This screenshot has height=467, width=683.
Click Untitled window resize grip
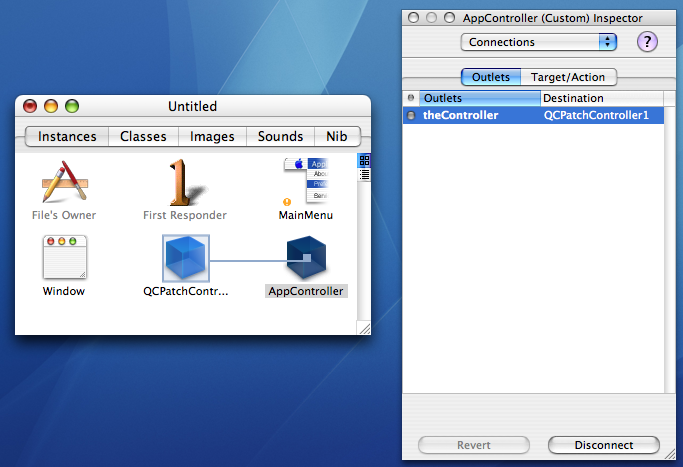click(364, 328)
